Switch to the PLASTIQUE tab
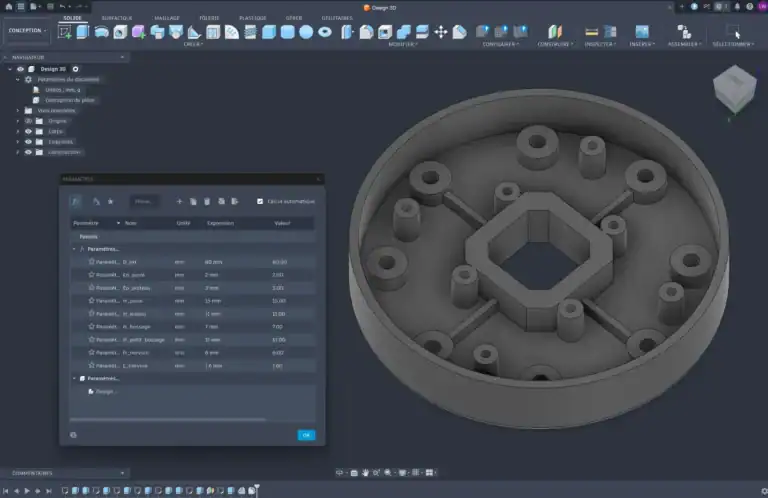768x498 pixels. coord(253,18)
